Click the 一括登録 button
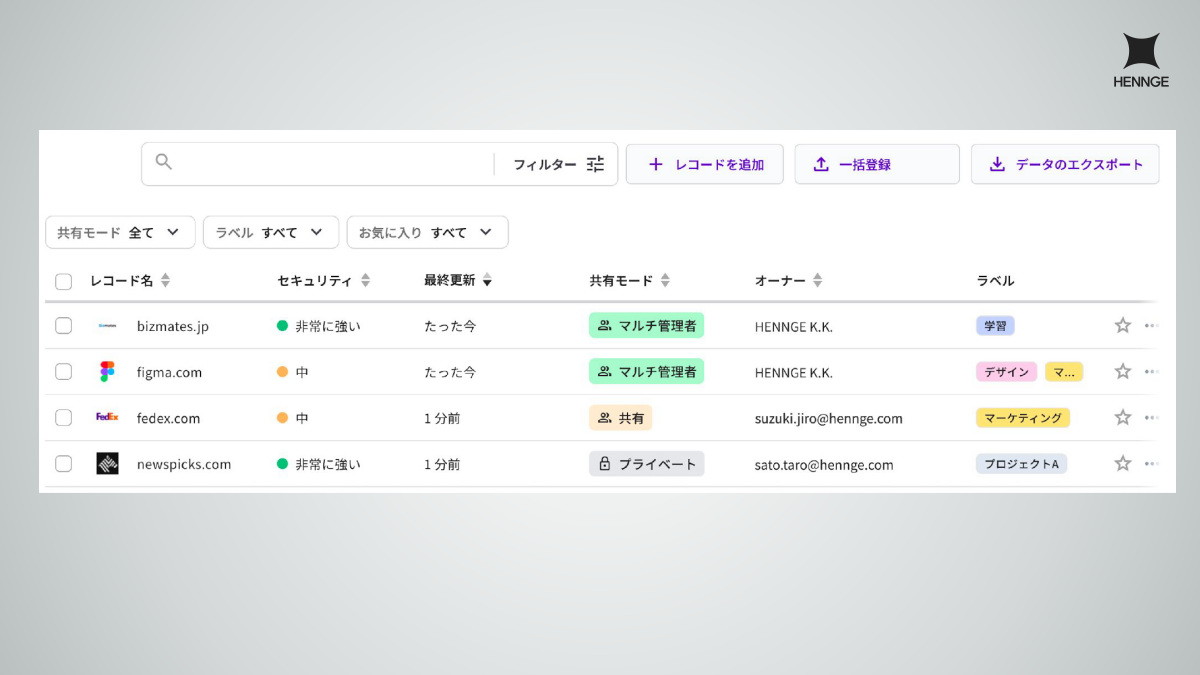This screenshot has width=1200, height=675. click(x=877, y=164)
